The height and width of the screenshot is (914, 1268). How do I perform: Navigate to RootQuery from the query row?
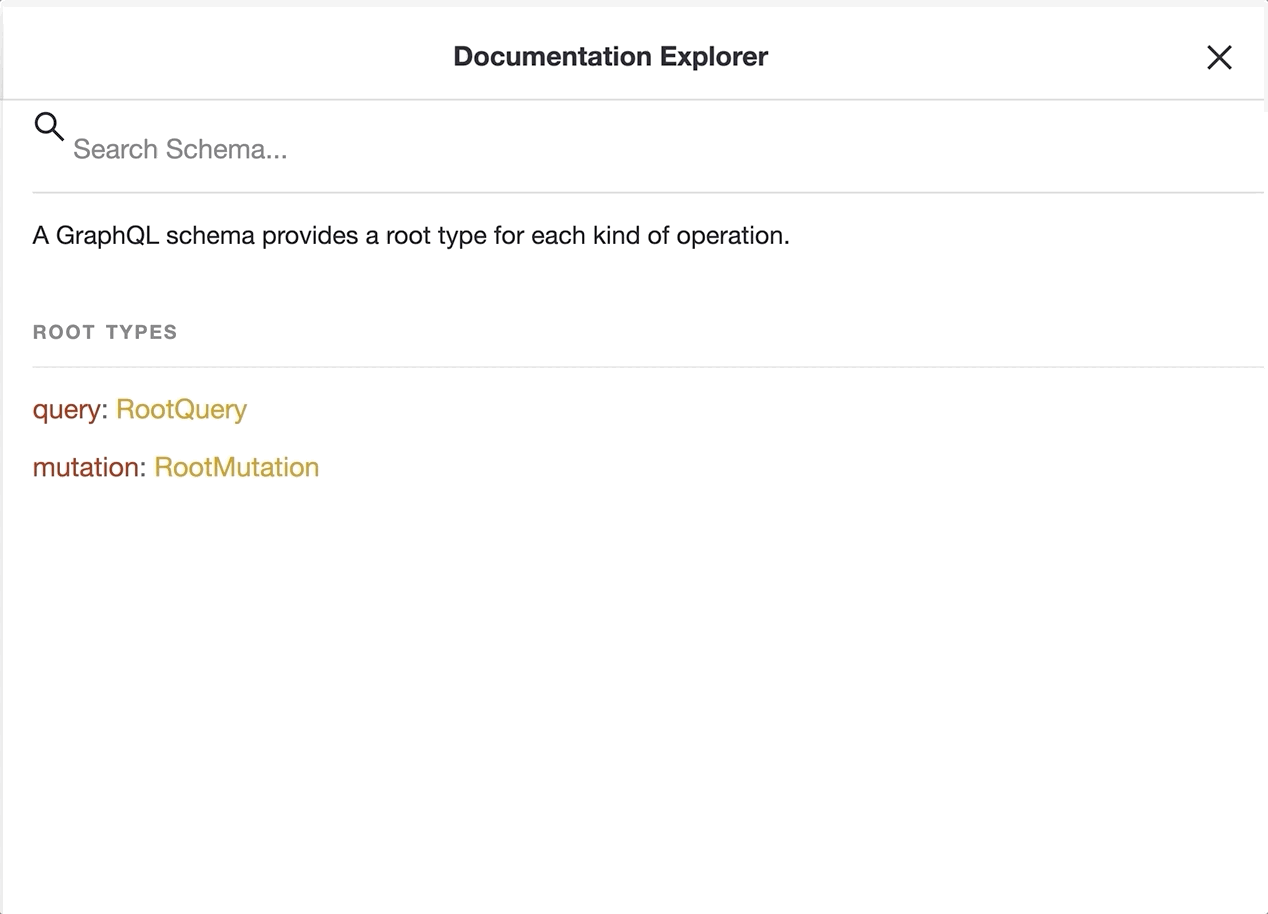(181, 409)
